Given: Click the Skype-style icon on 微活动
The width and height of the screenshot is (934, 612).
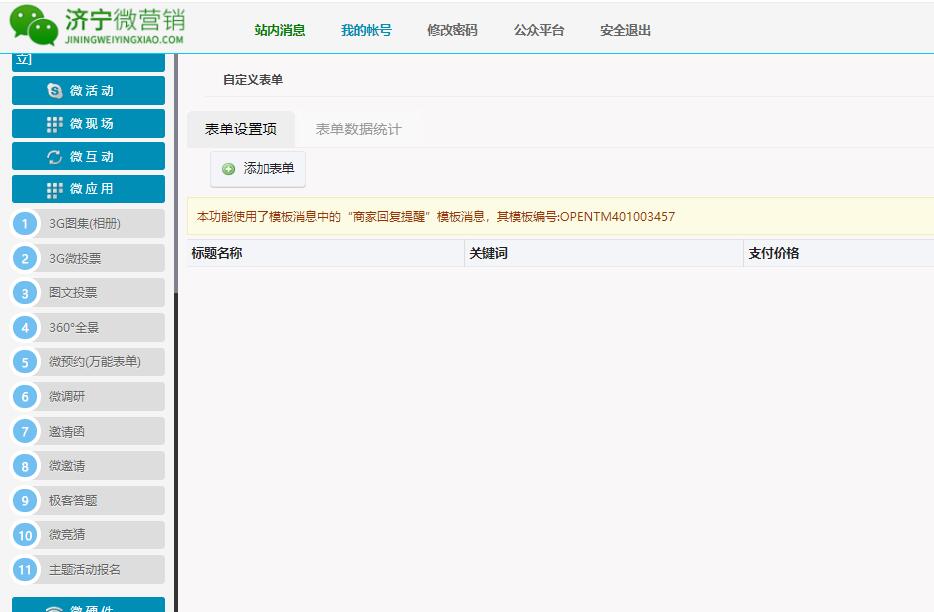Looking at the screenshot, I should (54, 91).
